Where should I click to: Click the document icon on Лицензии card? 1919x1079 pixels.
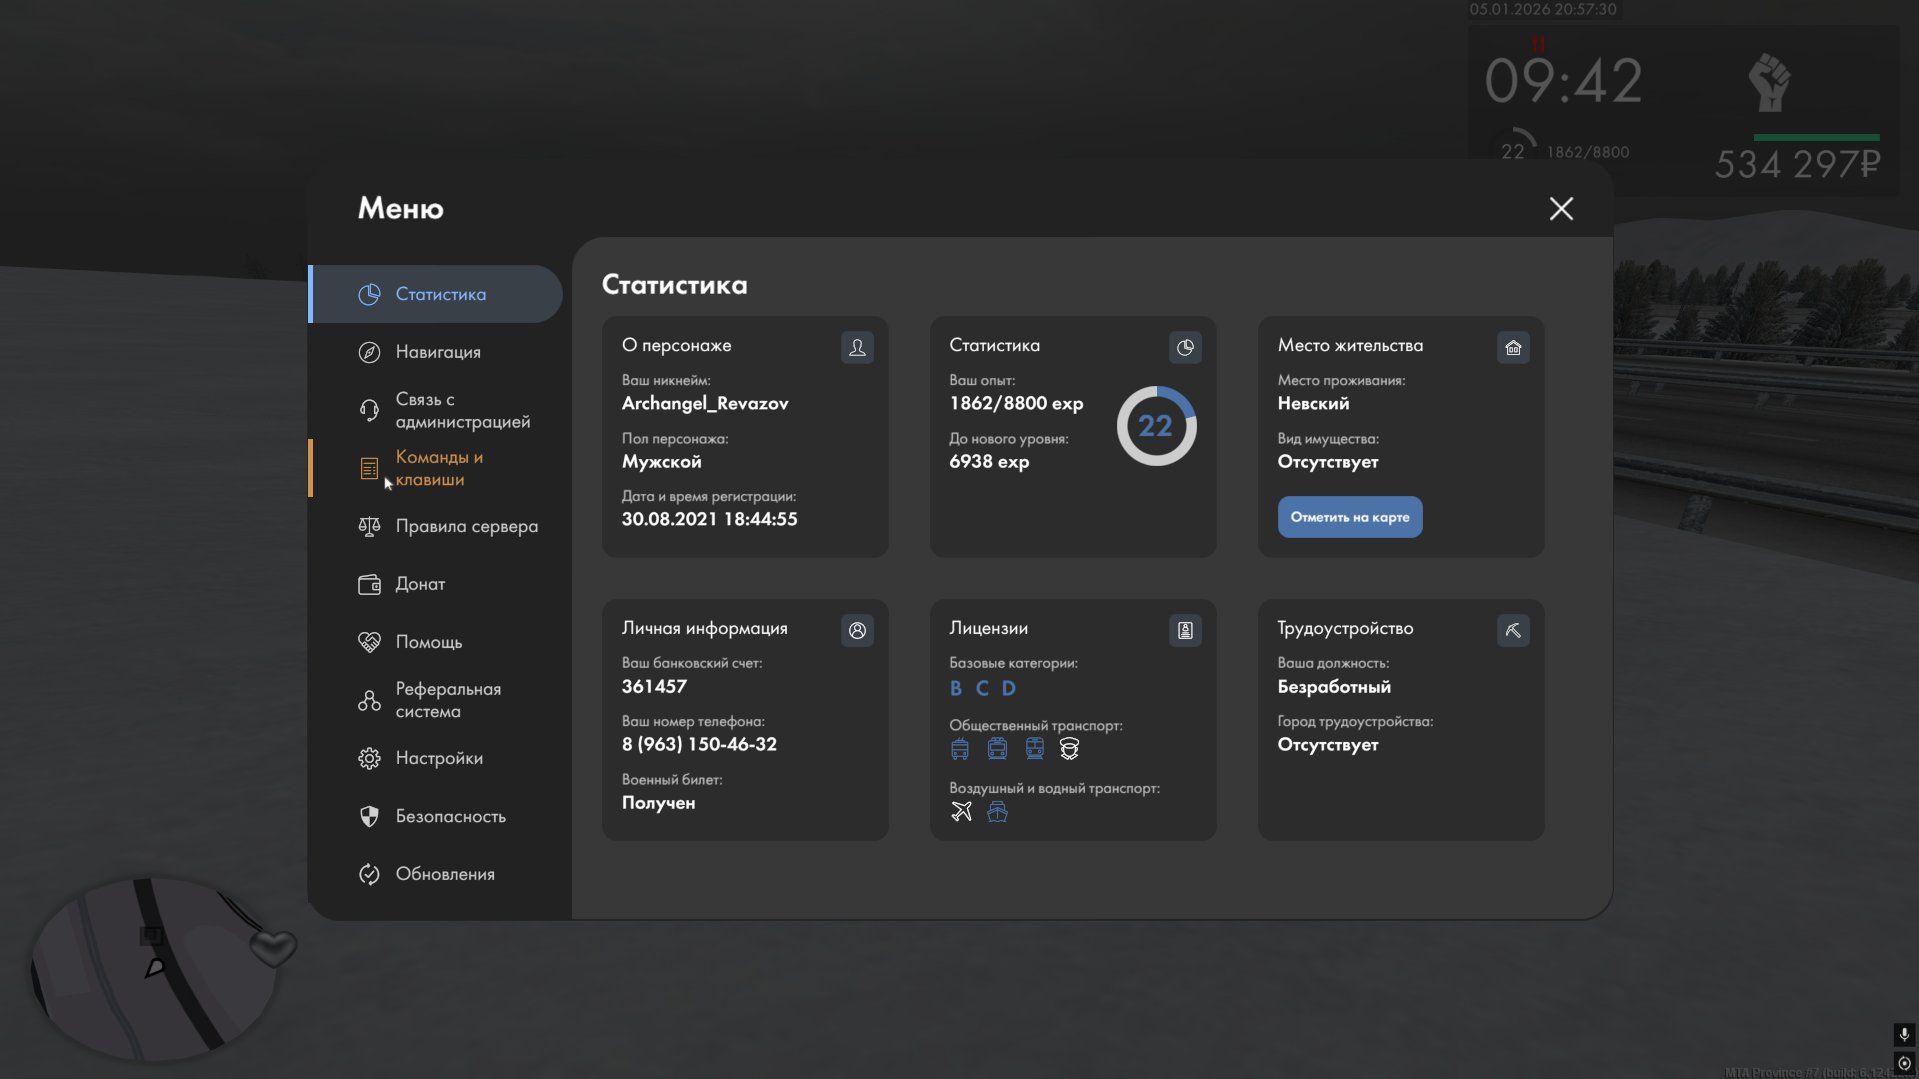pos(1185,630)
